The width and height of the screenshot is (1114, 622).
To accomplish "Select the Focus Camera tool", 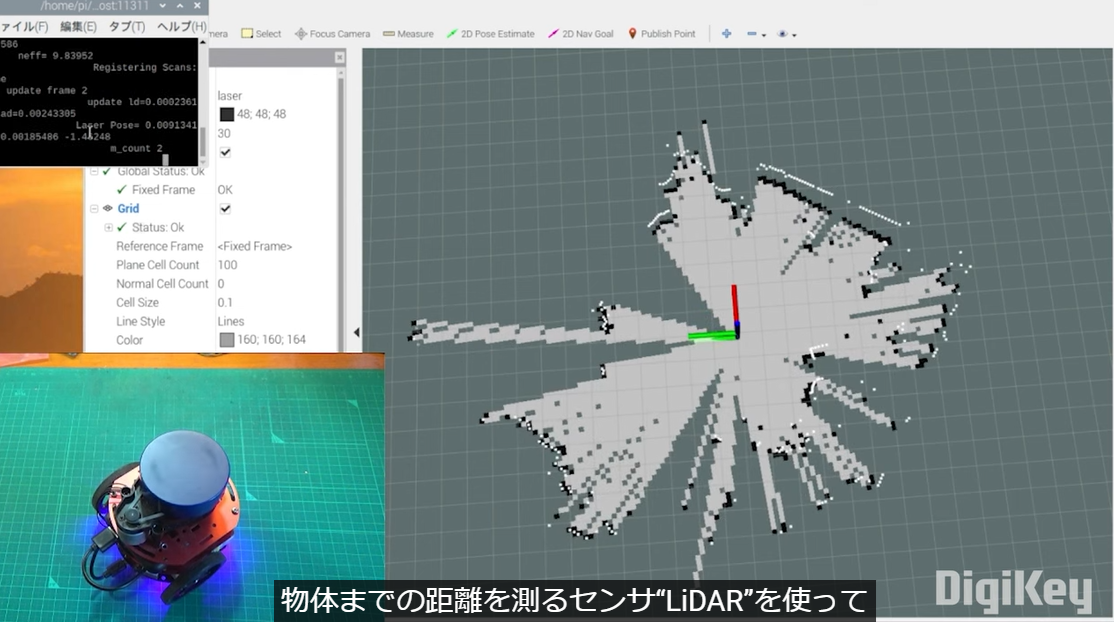I will tap(332, 34).
